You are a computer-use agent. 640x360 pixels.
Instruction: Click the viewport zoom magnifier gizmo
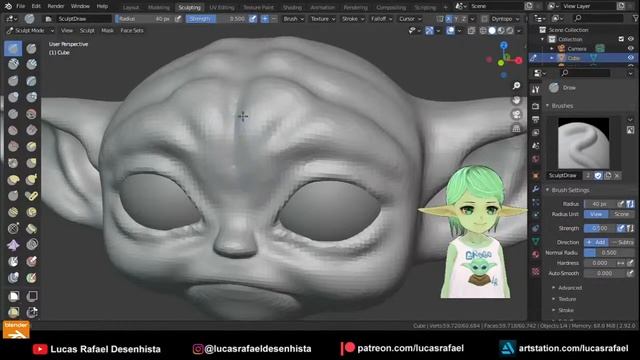(516, 85)
